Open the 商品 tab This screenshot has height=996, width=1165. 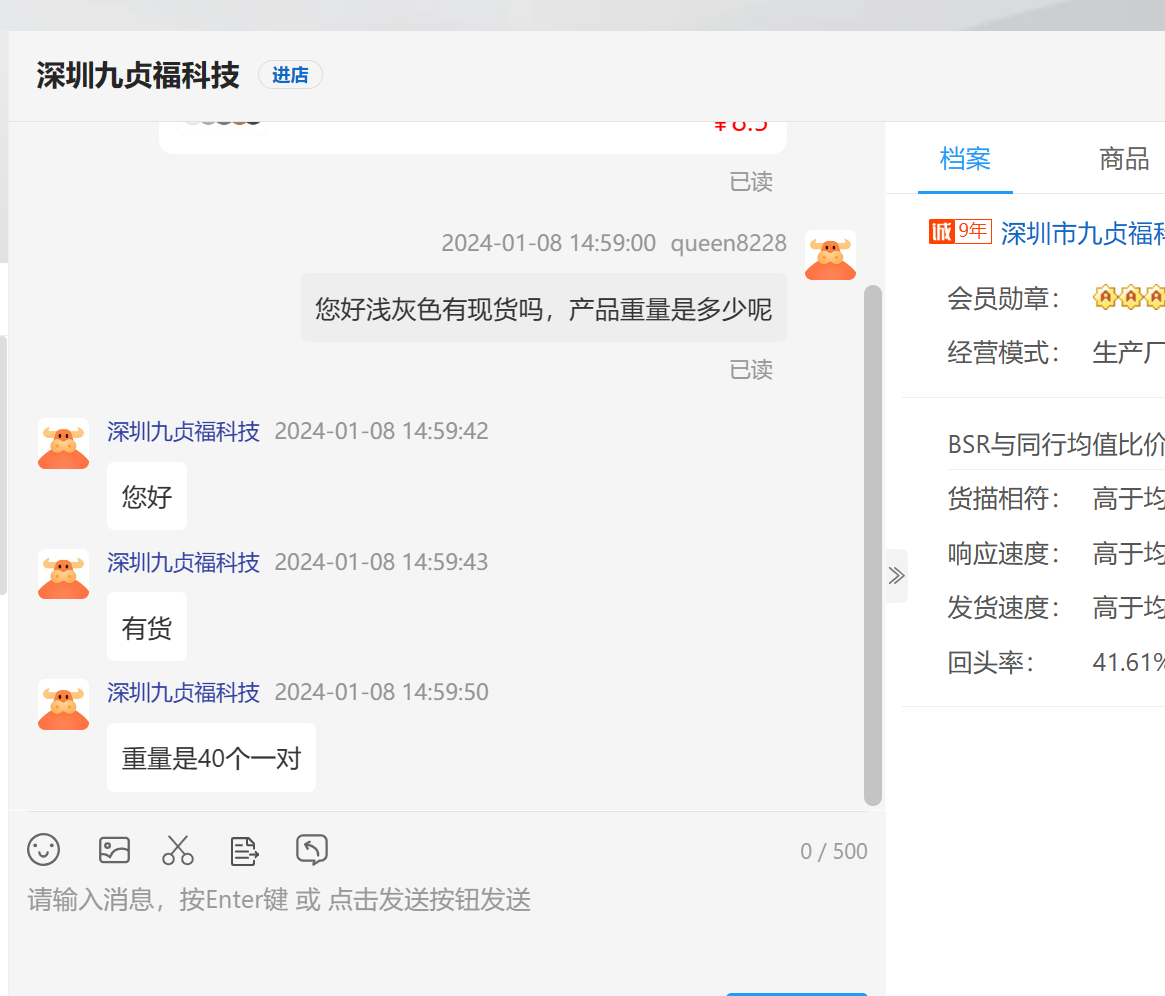1124,159
